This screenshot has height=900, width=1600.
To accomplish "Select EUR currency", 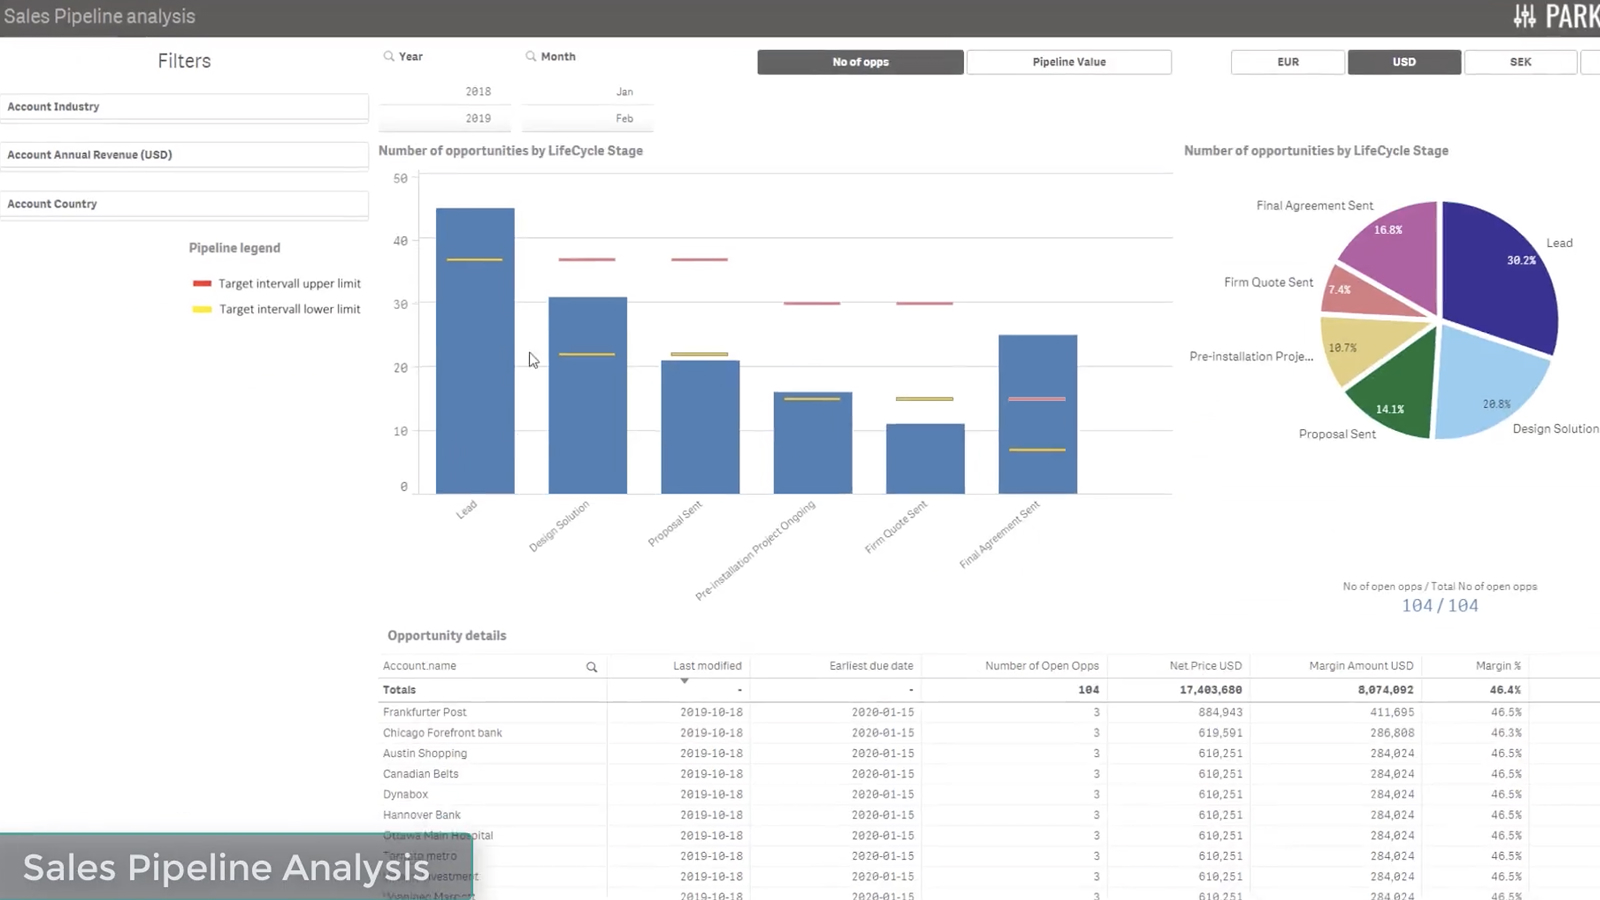I will [1288, 62].
